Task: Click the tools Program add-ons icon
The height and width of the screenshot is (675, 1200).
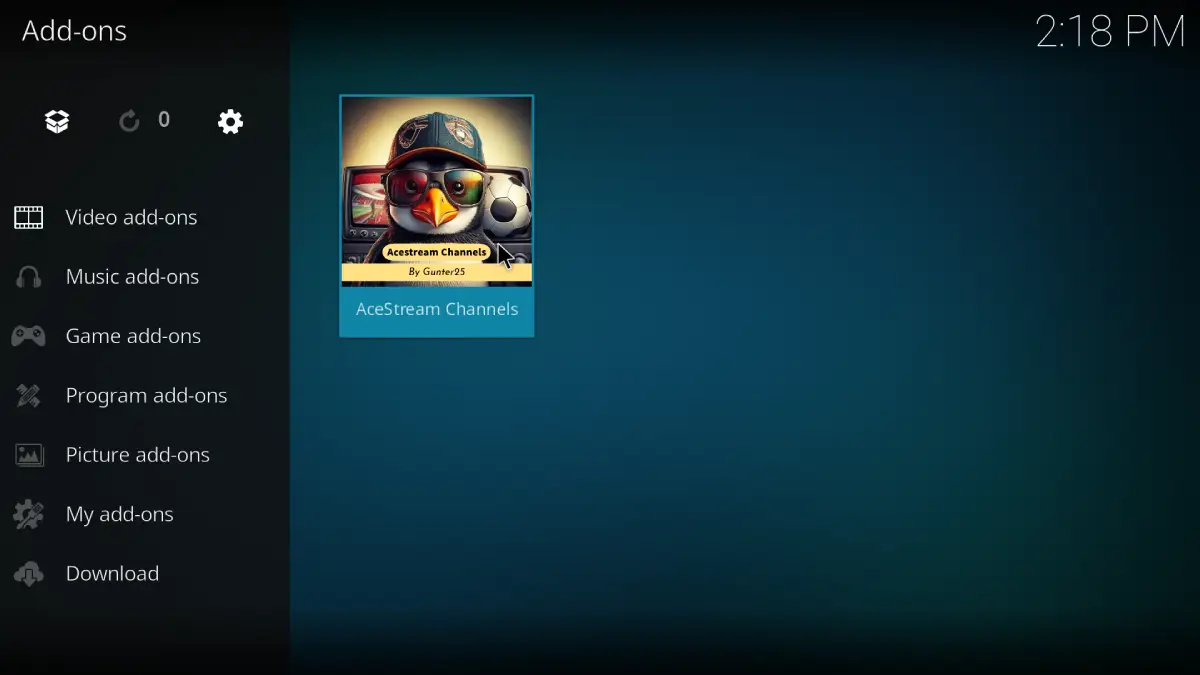Action: pyautogui.click(x=29, y=396)
